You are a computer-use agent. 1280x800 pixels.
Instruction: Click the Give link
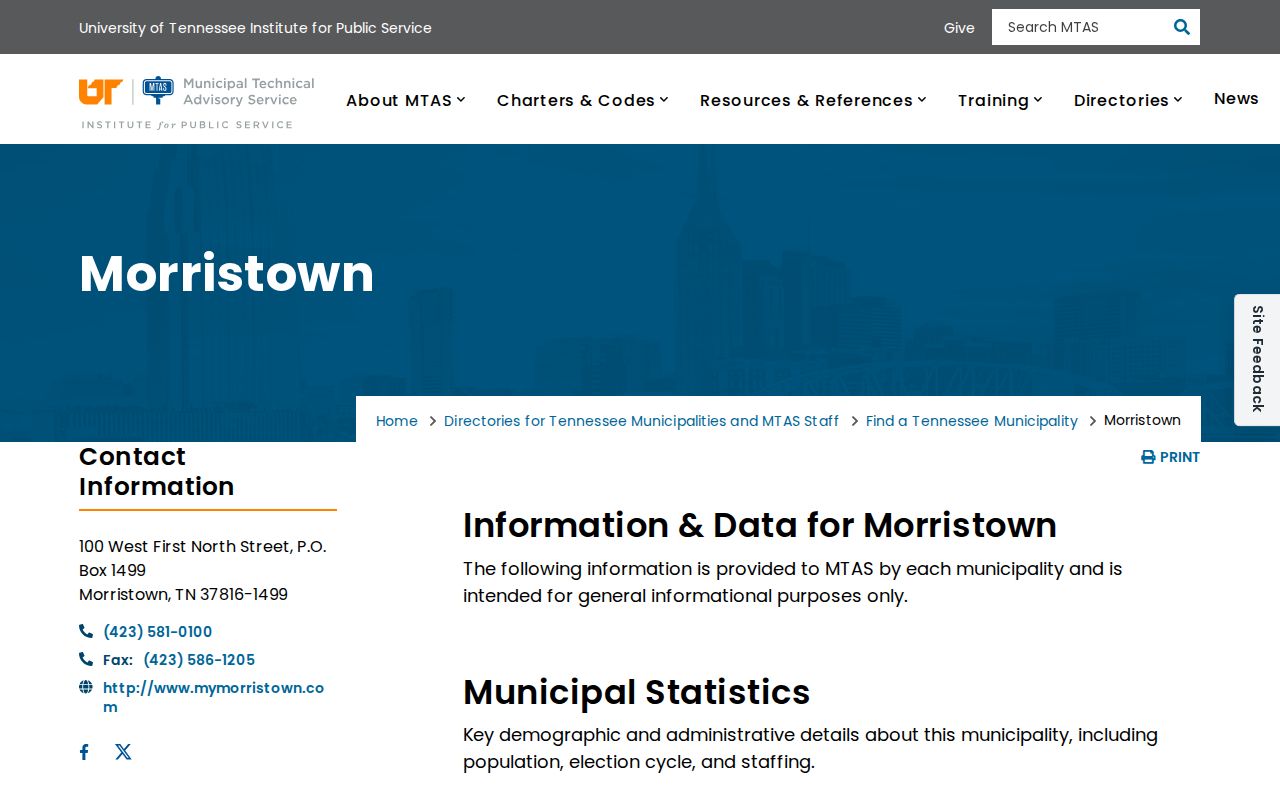pos(959,28)
